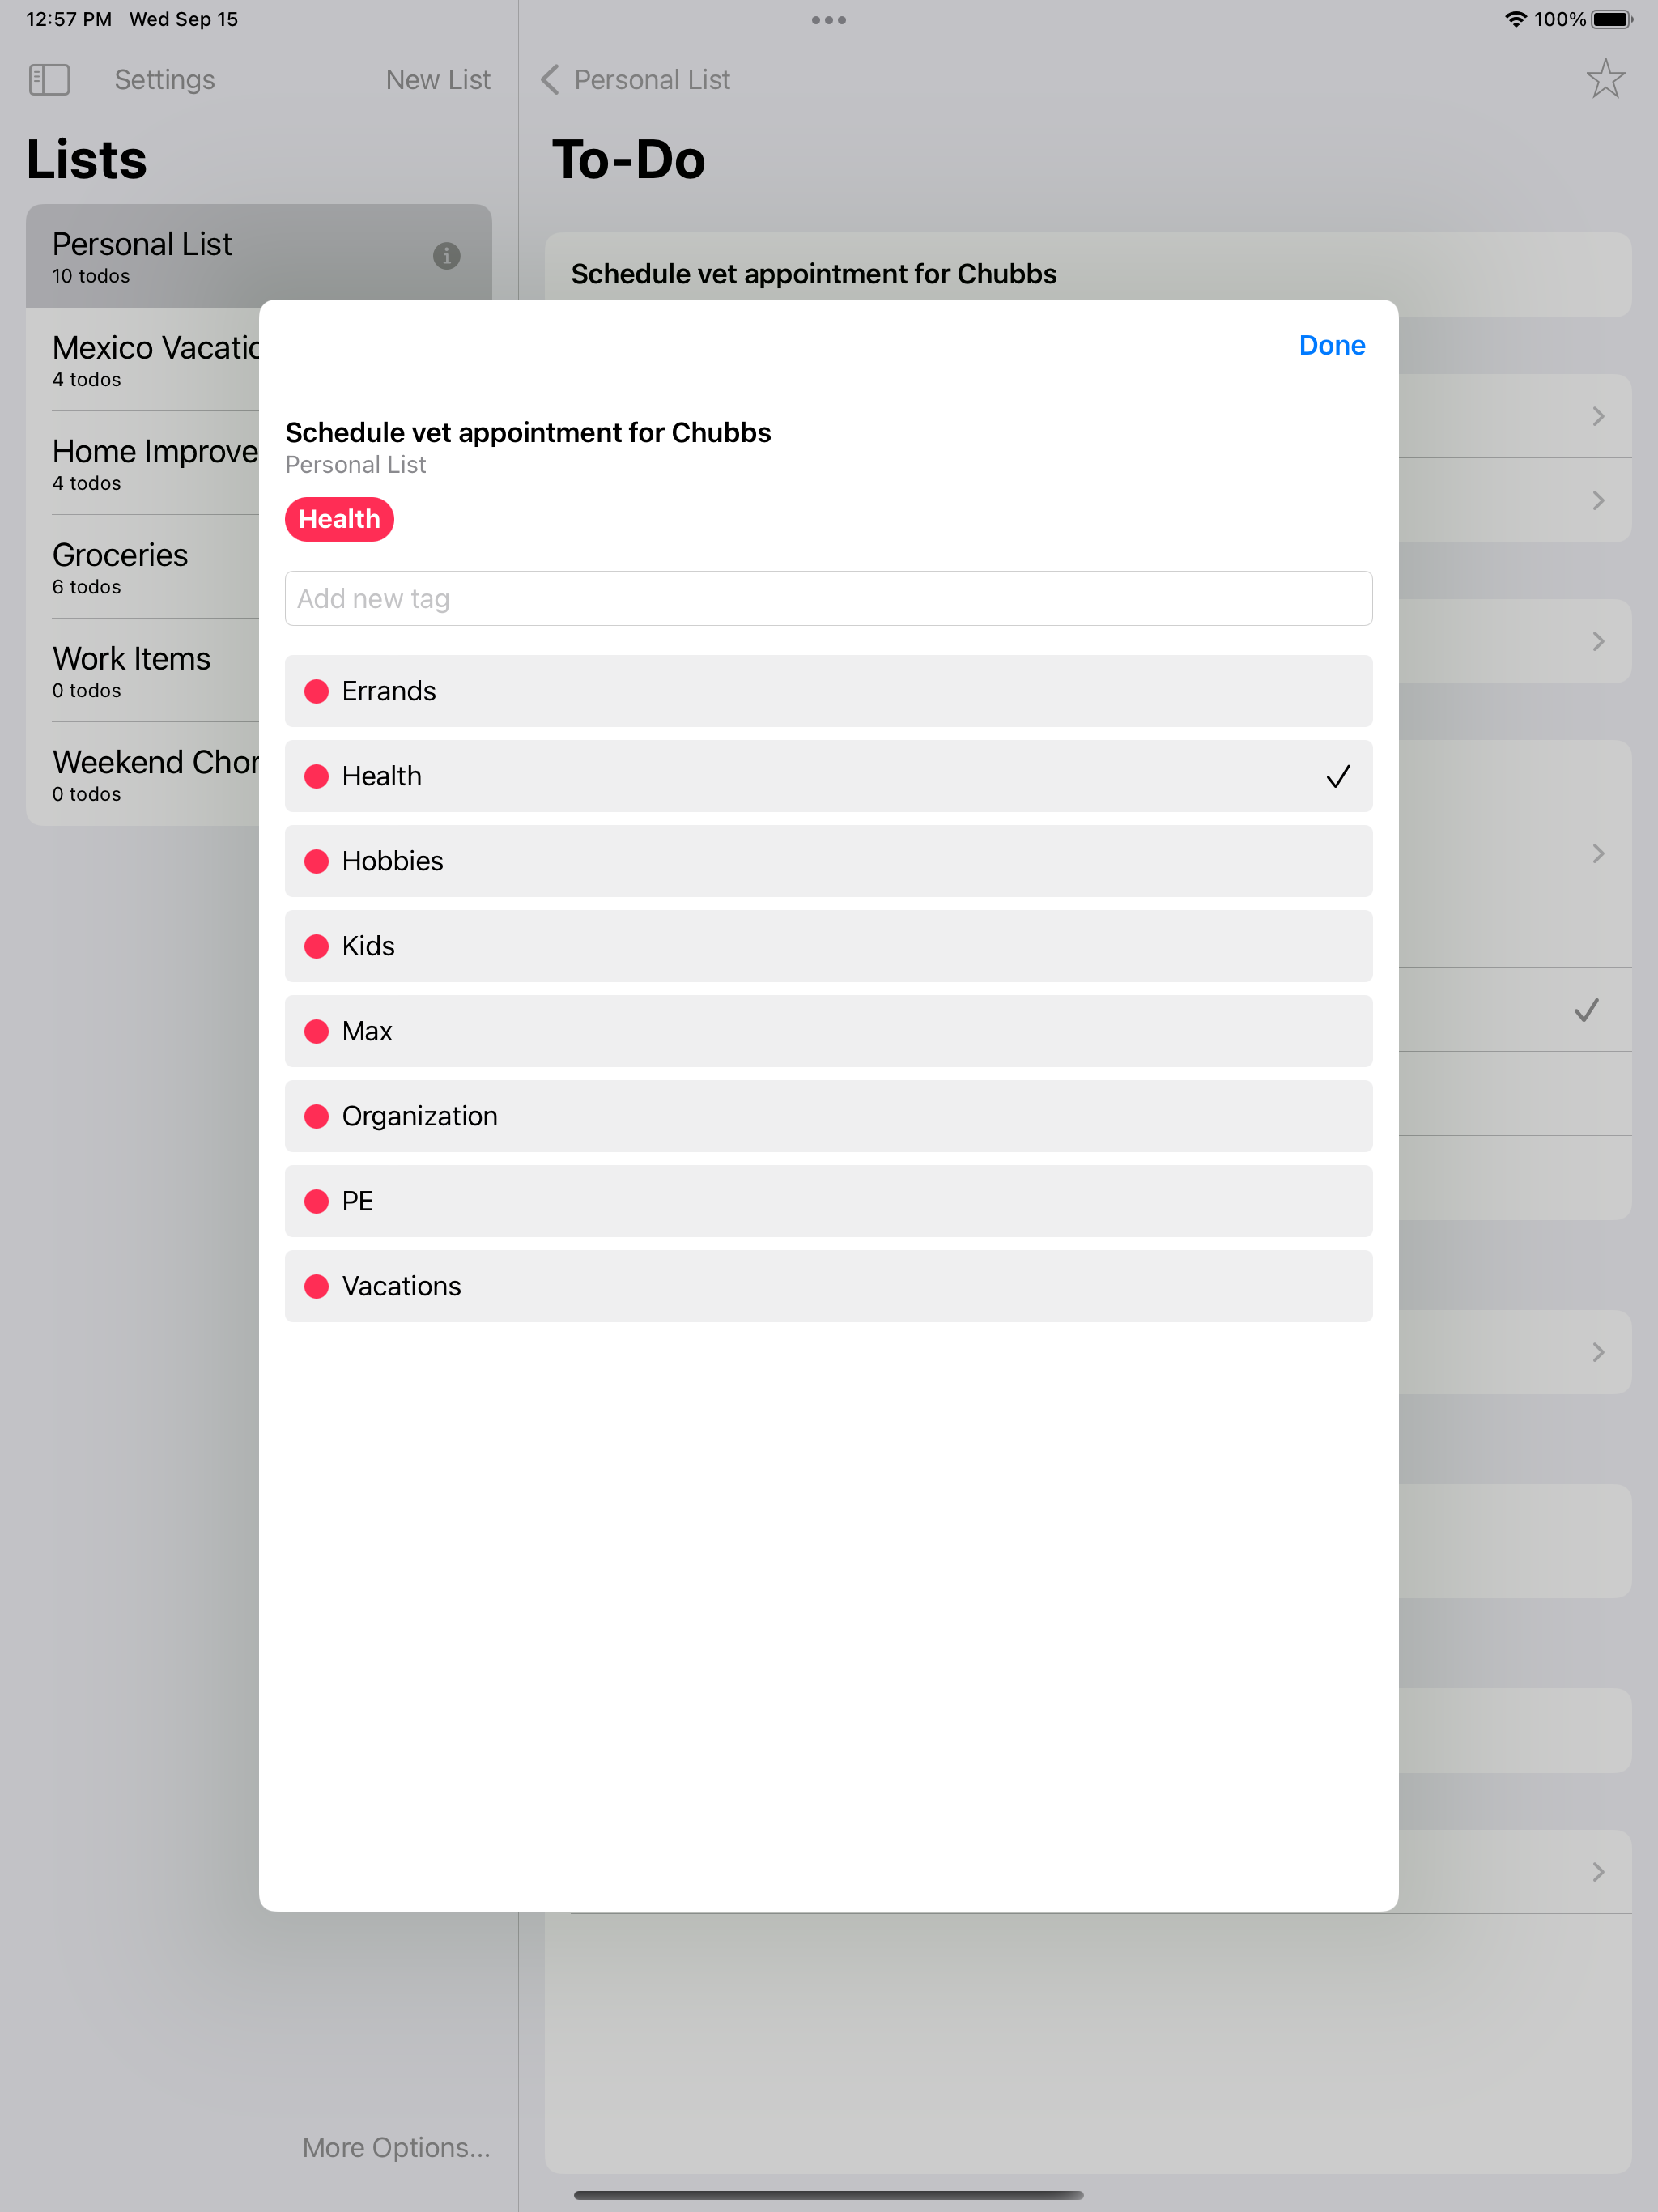The height and width of the screenshot is (2212, 1658).
Task: Uncheck the Health tag row
Action: pos(828,776)
